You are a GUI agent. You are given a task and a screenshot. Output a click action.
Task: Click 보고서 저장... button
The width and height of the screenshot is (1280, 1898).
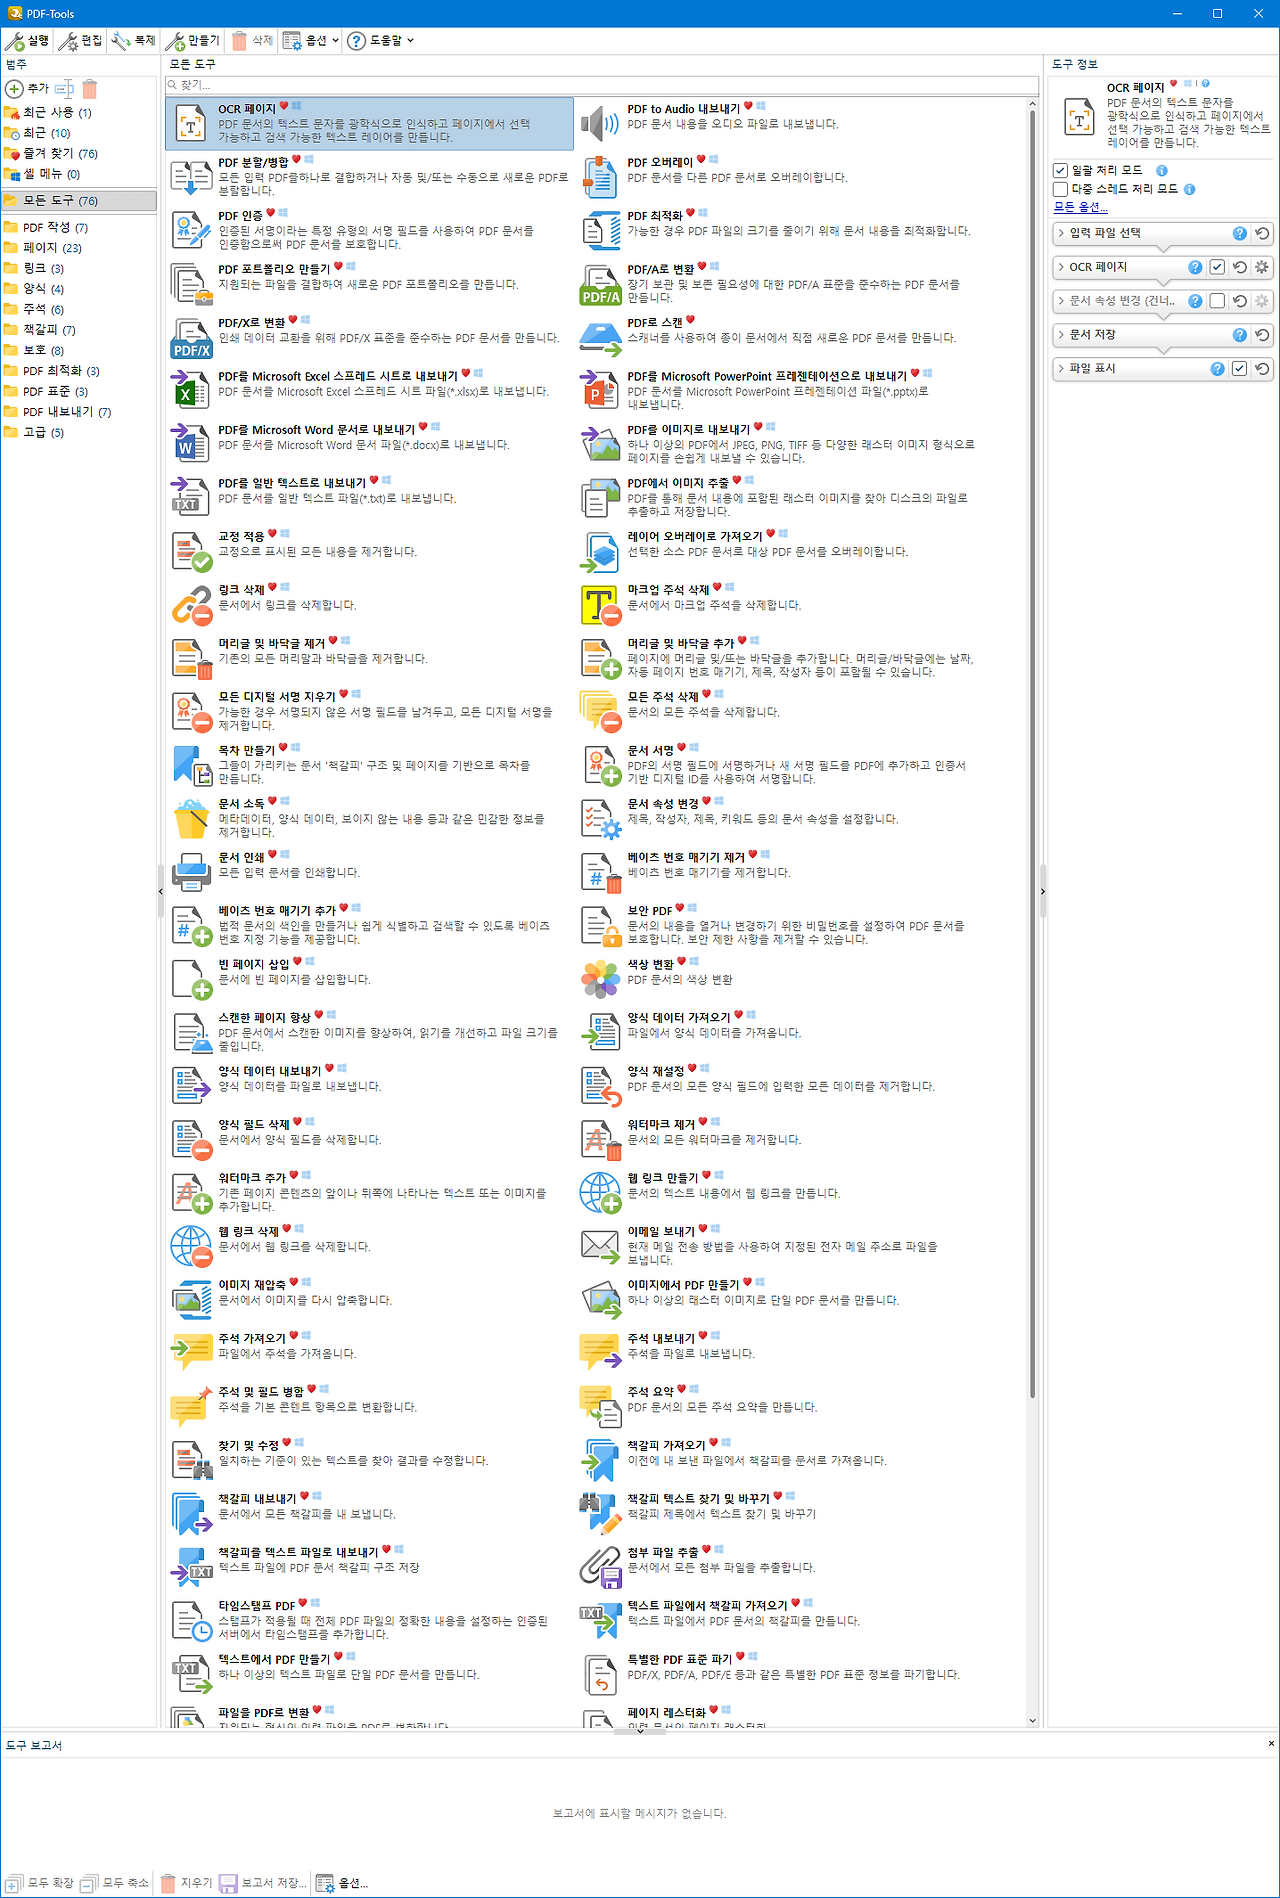click(x=263, y=1883)
